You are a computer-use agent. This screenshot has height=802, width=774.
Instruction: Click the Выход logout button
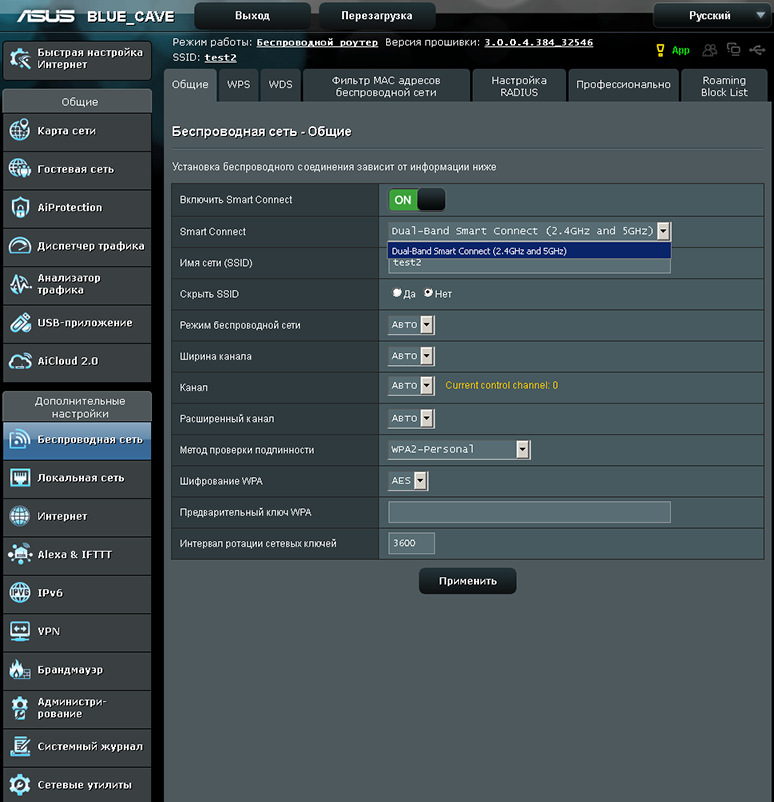(x=252, y=16)
